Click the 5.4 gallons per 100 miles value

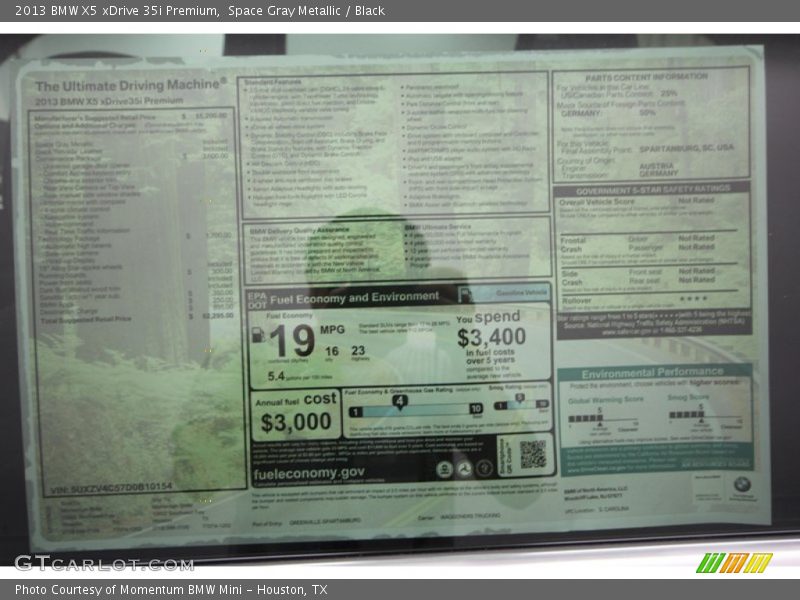tap(276, 376)
